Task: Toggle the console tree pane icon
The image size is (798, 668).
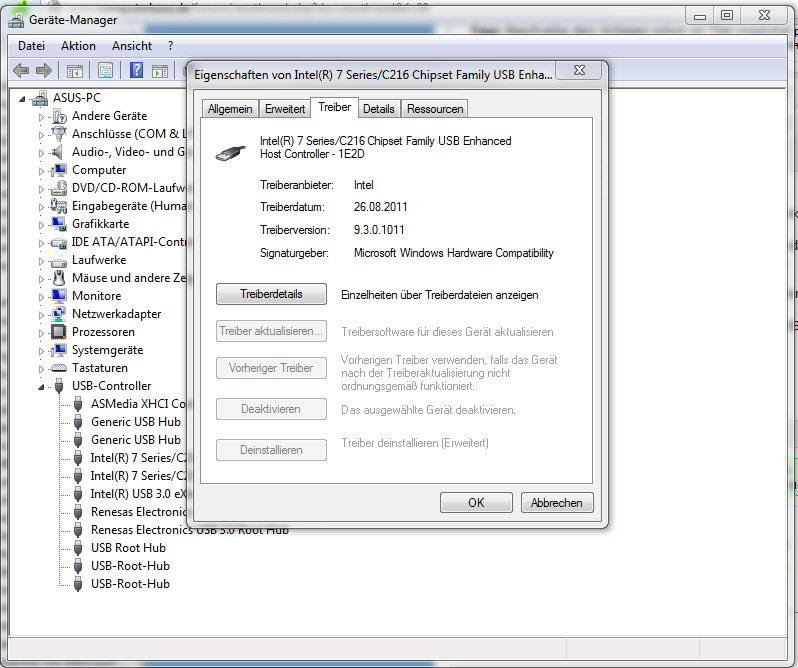Action: 75,71
